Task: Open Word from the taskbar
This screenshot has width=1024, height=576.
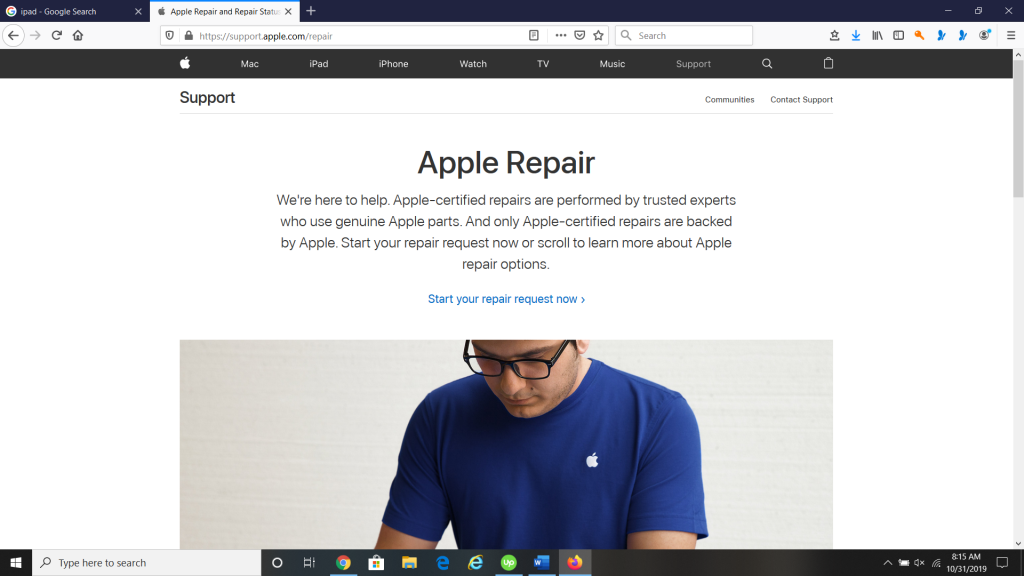Action: [541, 562]
